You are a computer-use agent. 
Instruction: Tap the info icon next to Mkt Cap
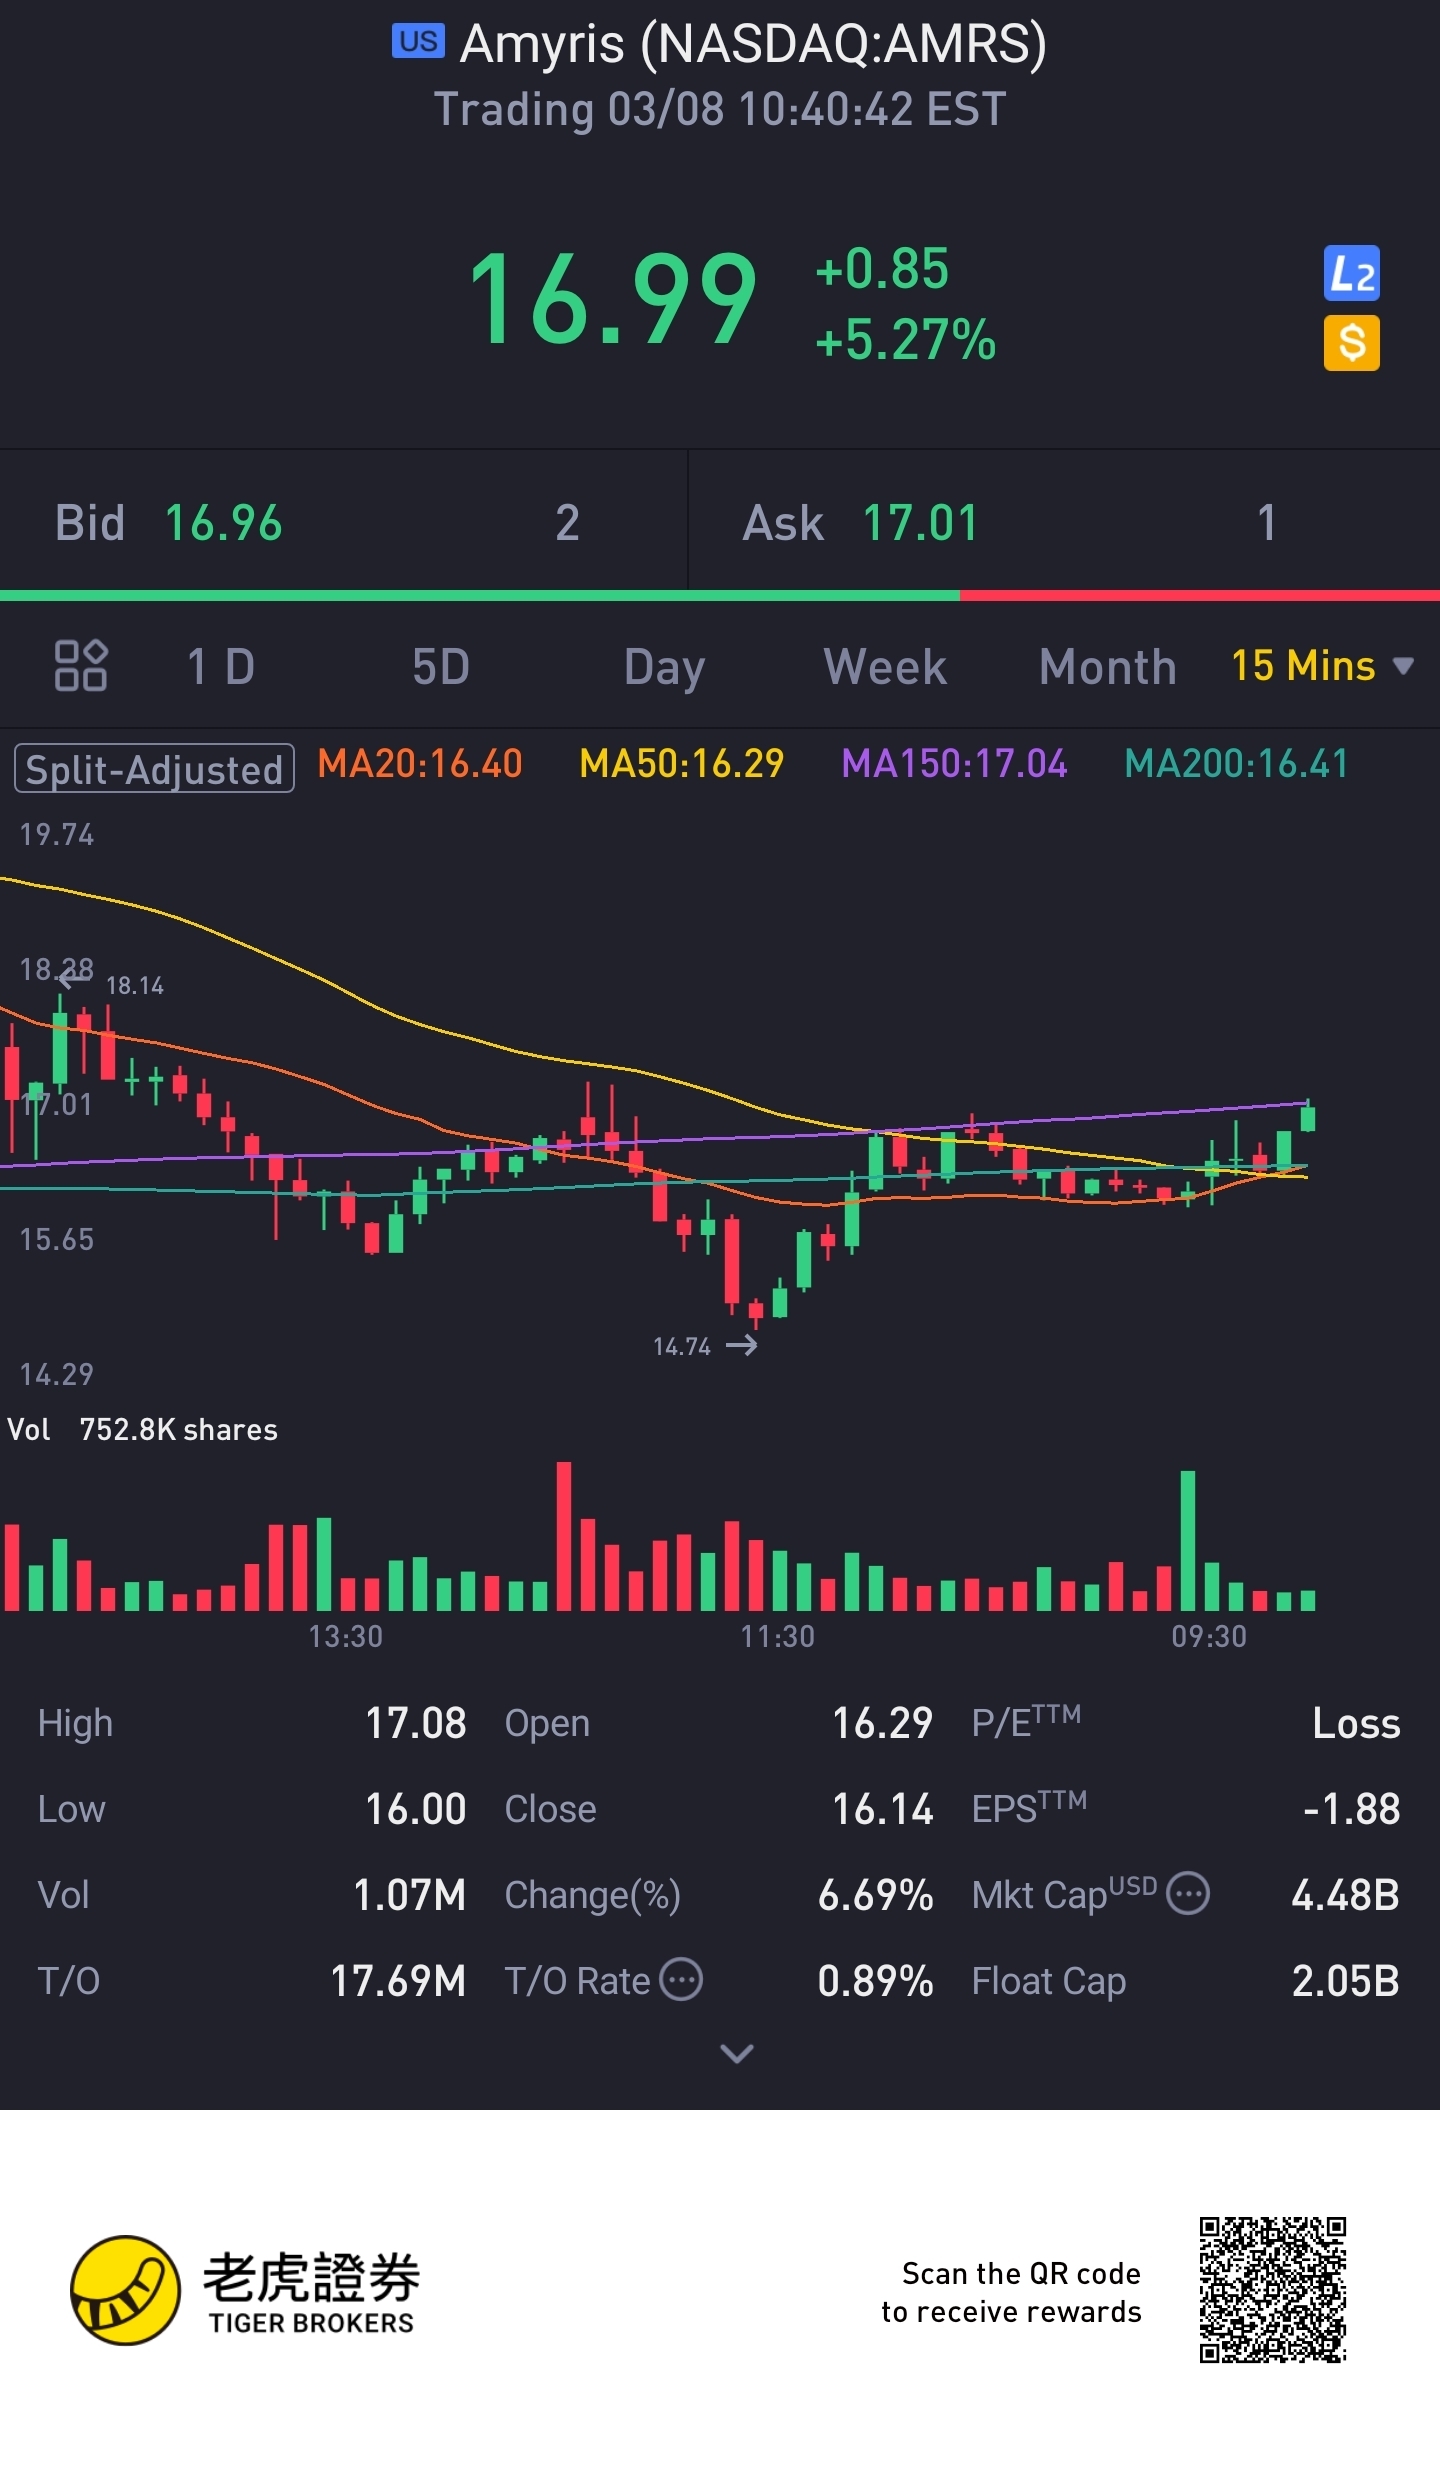(1189, 1894)
